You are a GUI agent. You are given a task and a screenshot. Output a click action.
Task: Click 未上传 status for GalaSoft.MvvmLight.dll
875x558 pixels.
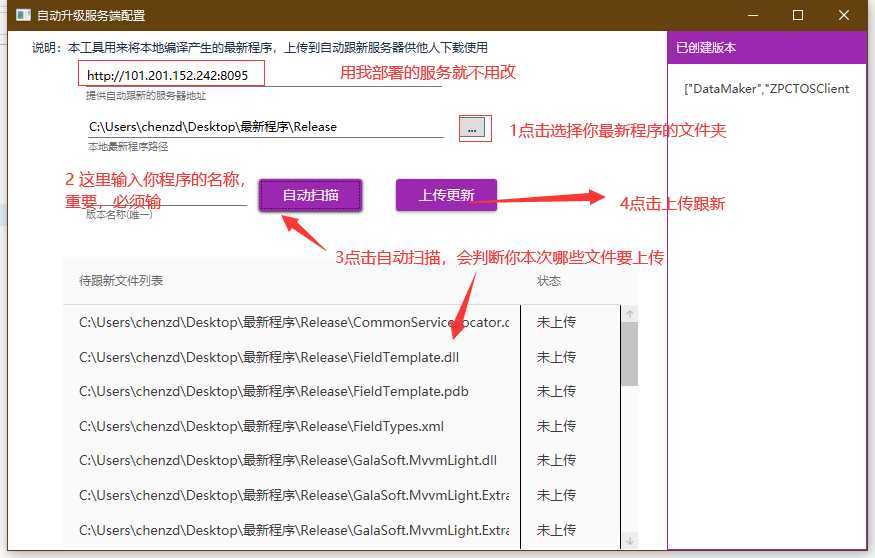click(x=556, y=461)
